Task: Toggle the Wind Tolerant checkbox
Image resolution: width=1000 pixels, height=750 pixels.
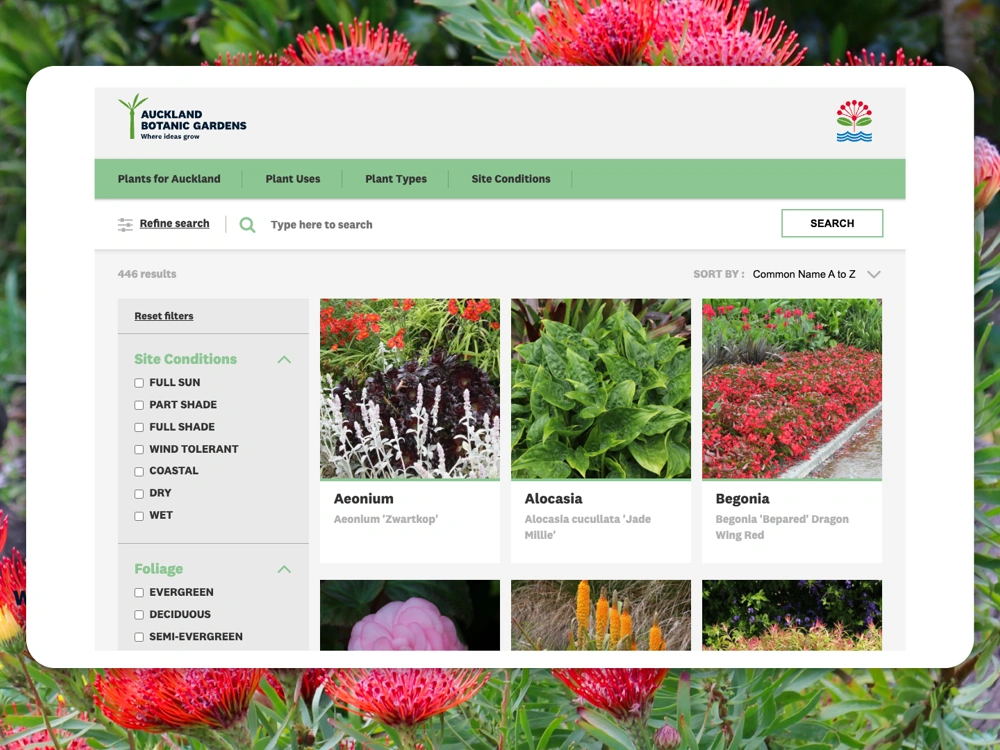Action: coord(139,450)
